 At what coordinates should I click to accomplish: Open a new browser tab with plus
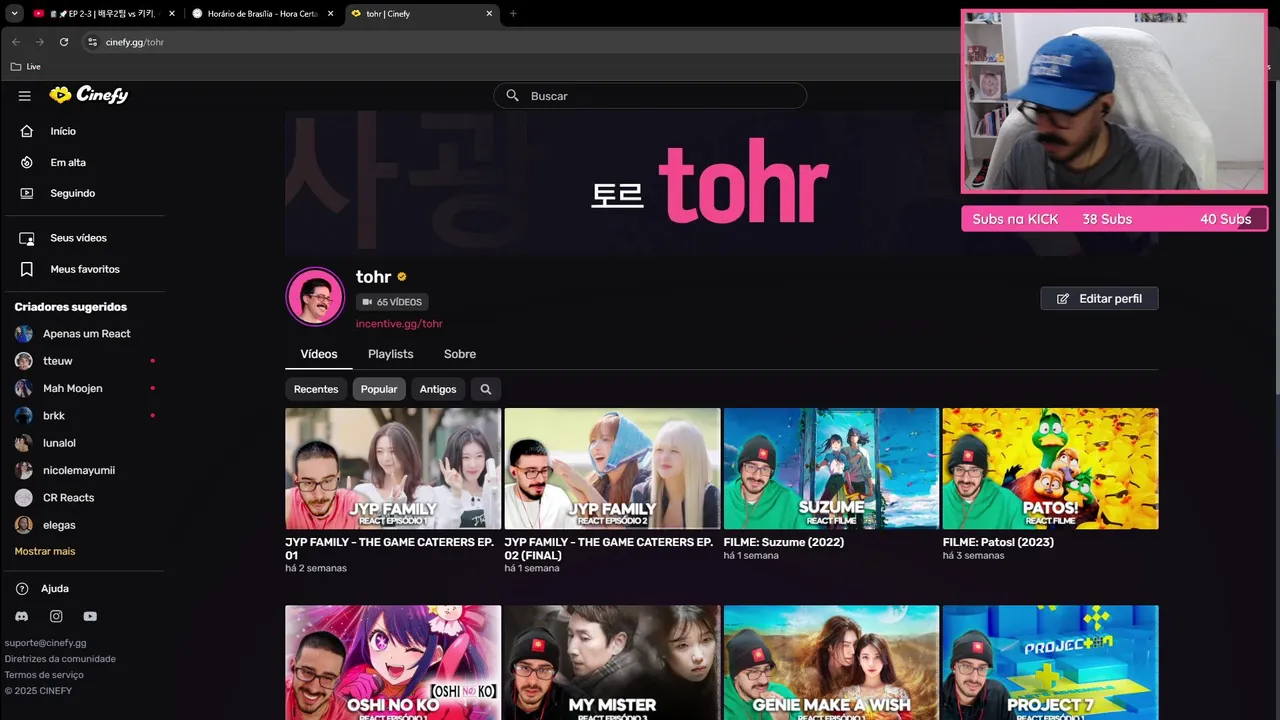coord(513,14)
